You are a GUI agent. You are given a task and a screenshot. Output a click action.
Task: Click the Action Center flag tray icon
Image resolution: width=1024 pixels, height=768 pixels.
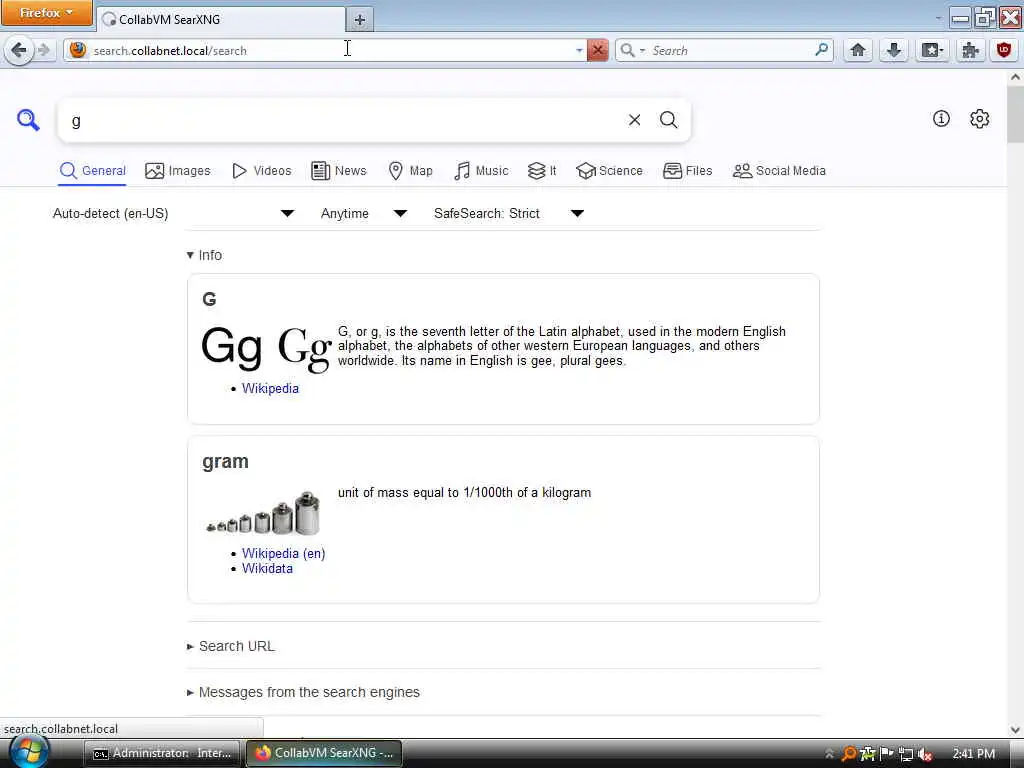point(886,754)
